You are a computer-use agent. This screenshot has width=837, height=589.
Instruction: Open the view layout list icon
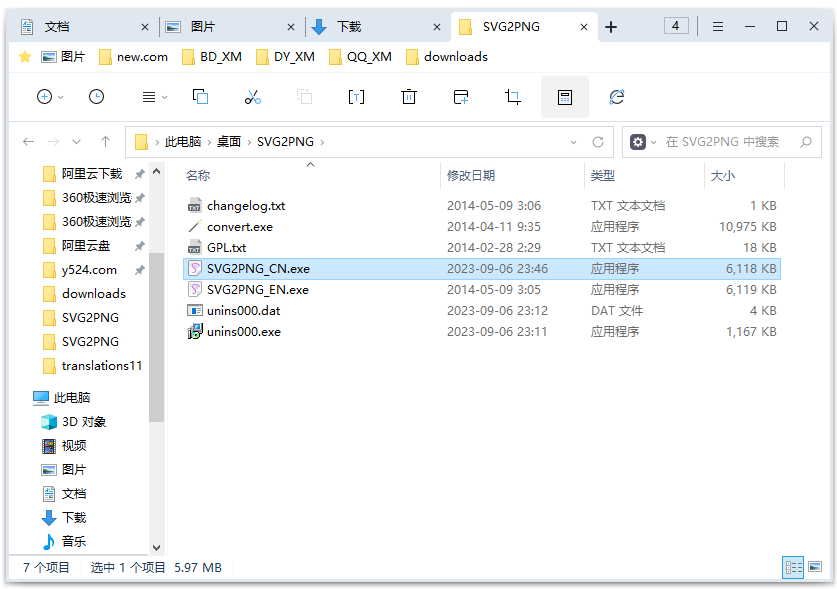[149, 97]
